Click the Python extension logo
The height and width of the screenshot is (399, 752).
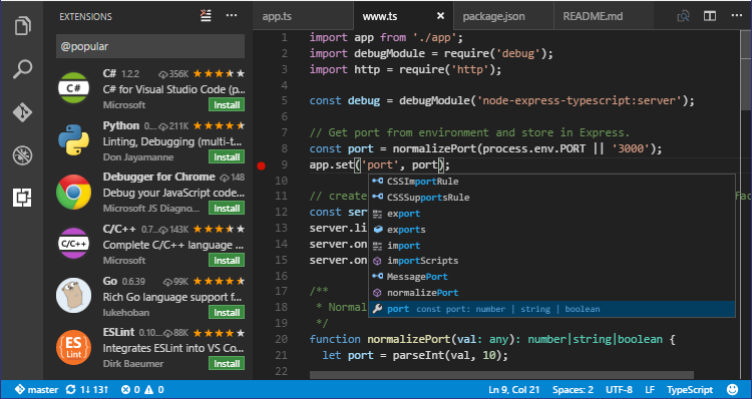pyautogui.click(x=73, y=140)
